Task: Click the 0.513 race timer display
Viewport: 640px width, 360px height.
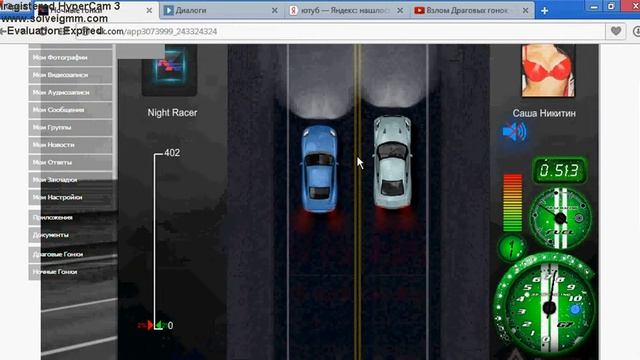Action: pos(560,170)
